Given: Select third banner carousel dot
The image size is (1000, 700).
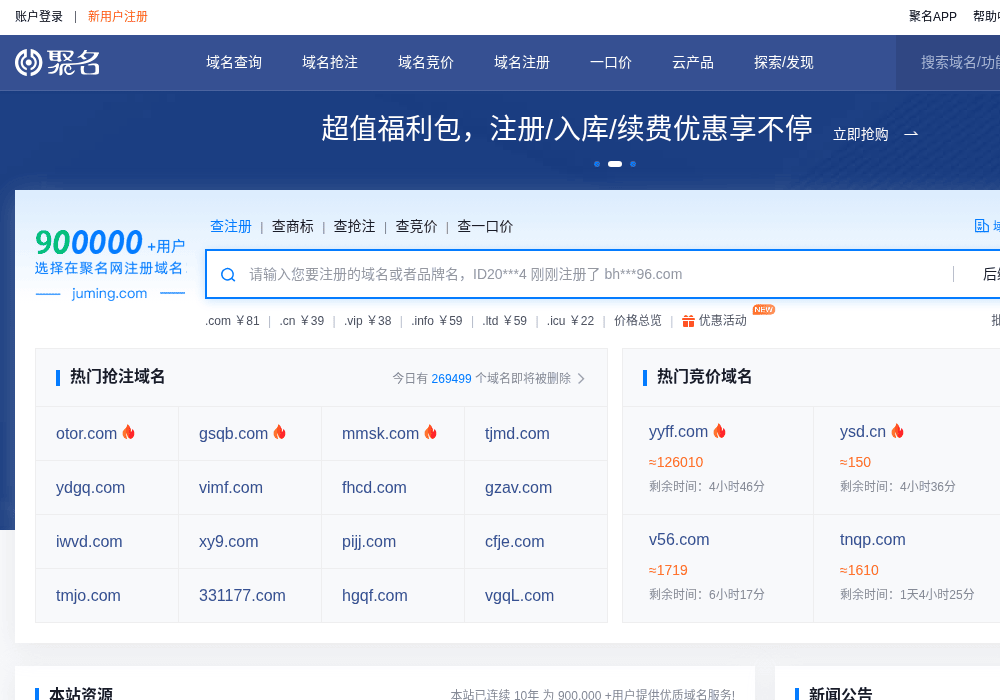Looking at the screenshot, I should 633,164.
